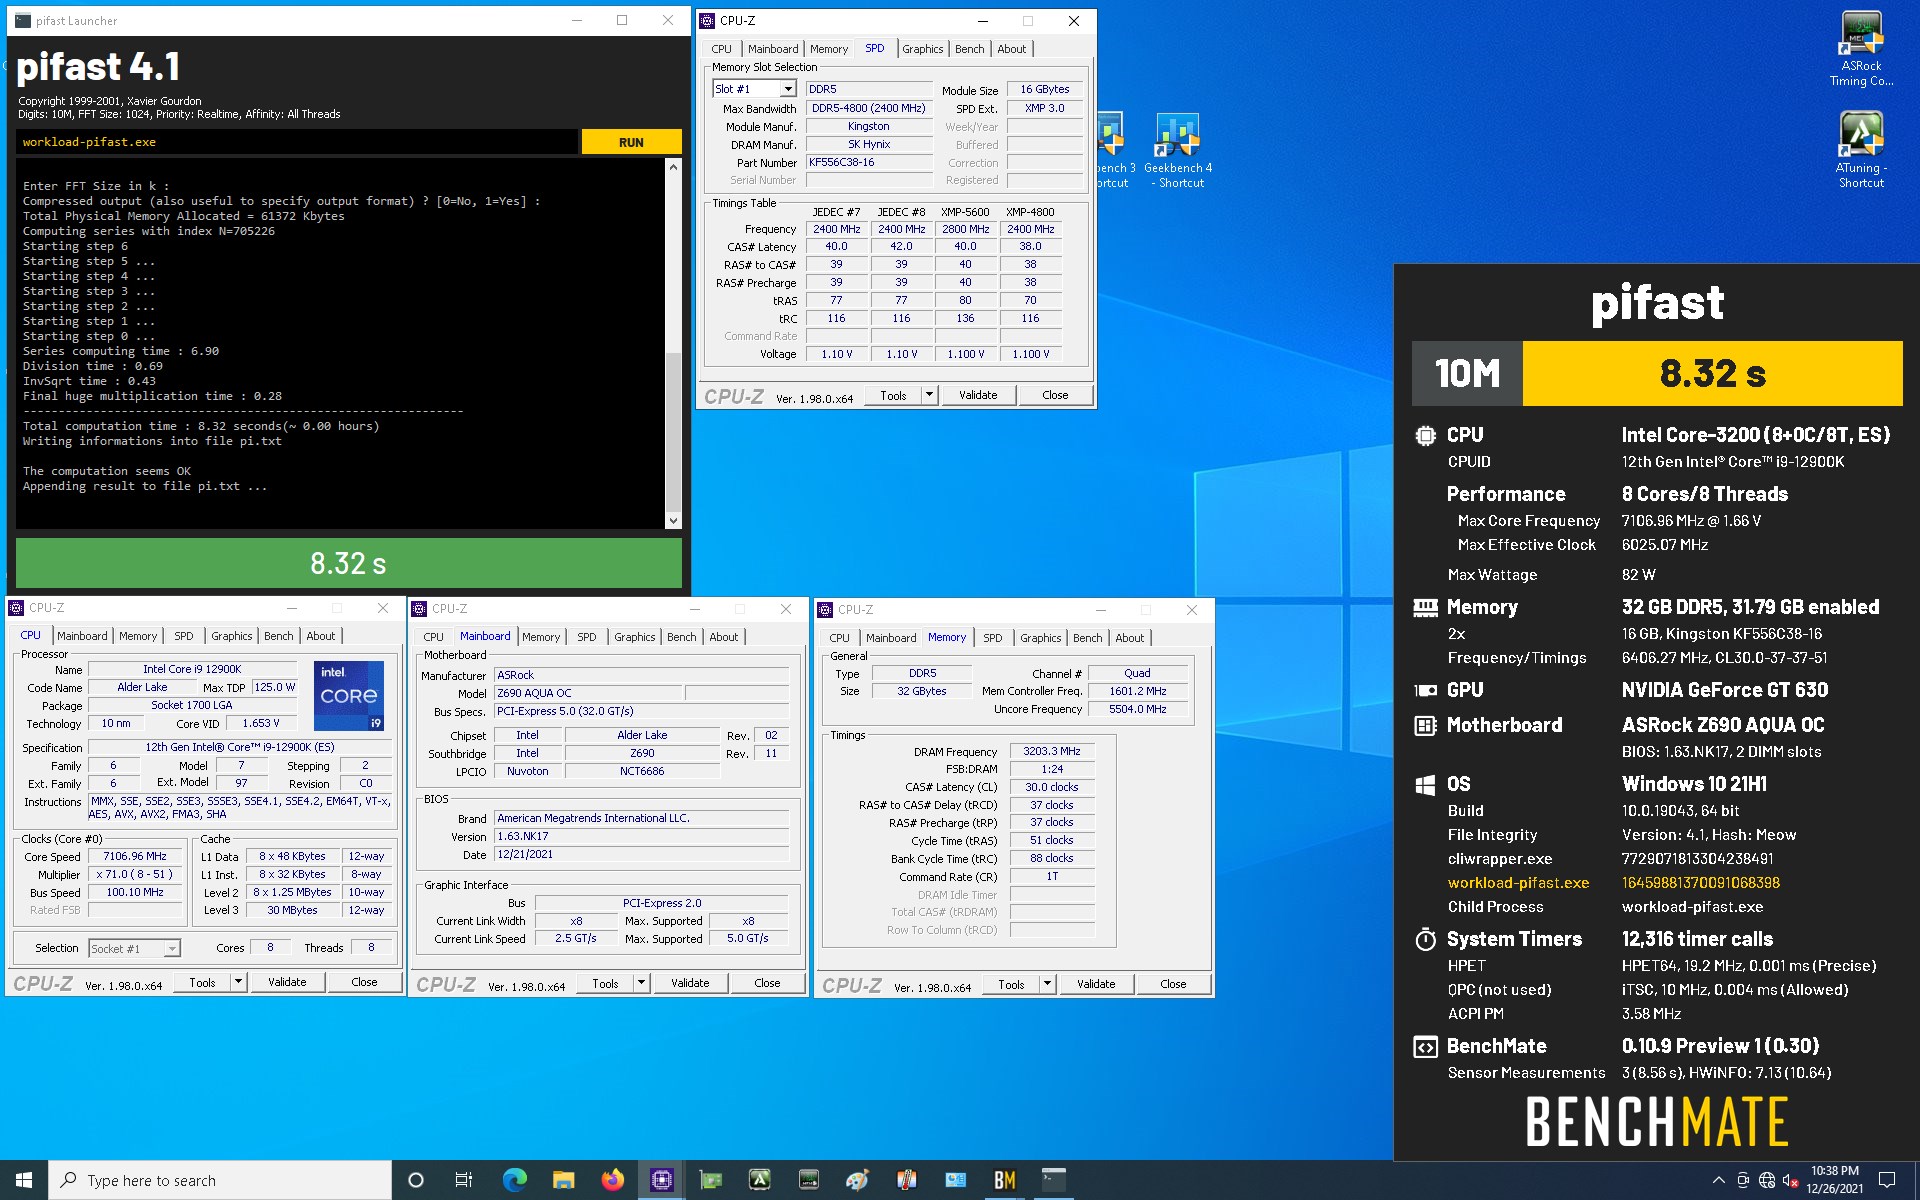
Task: Open Task View on the taskbar
Action: point(464,1180)
